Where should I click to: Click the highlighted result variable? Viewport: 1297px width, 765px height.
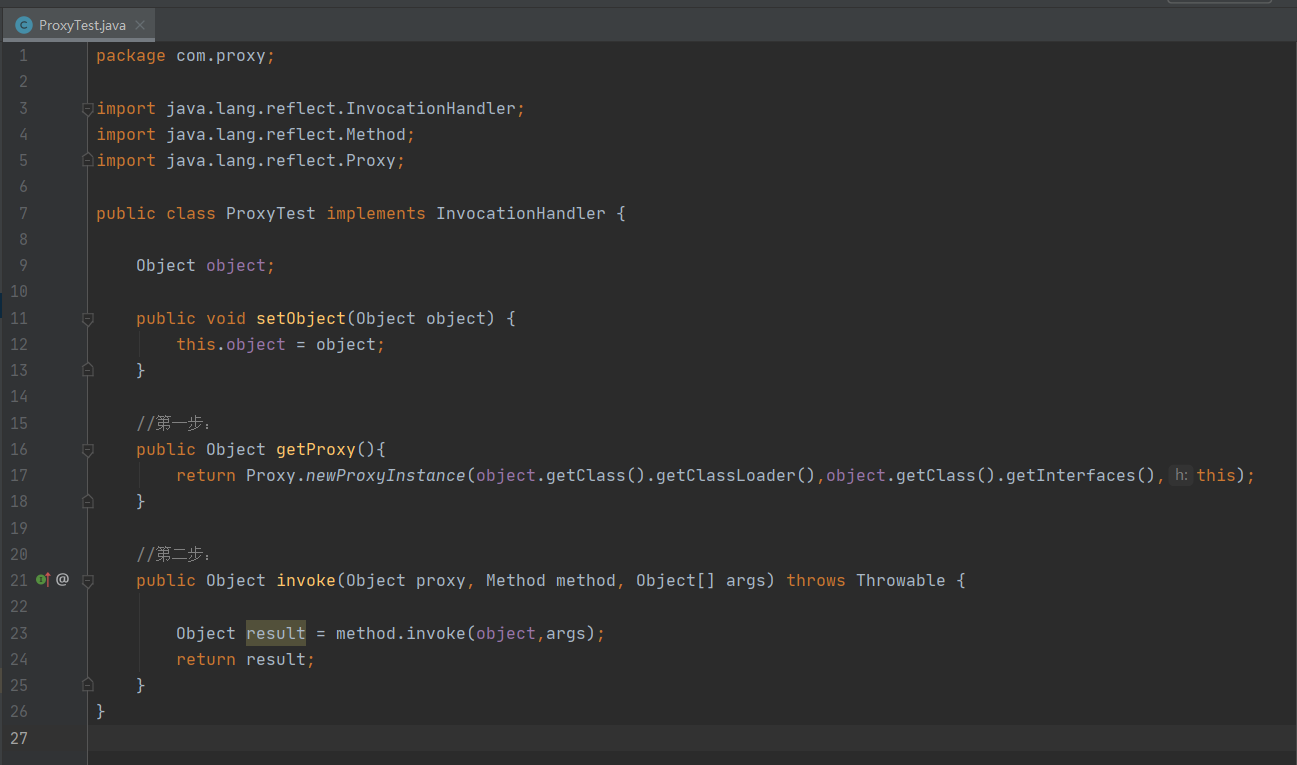(275, 632)
